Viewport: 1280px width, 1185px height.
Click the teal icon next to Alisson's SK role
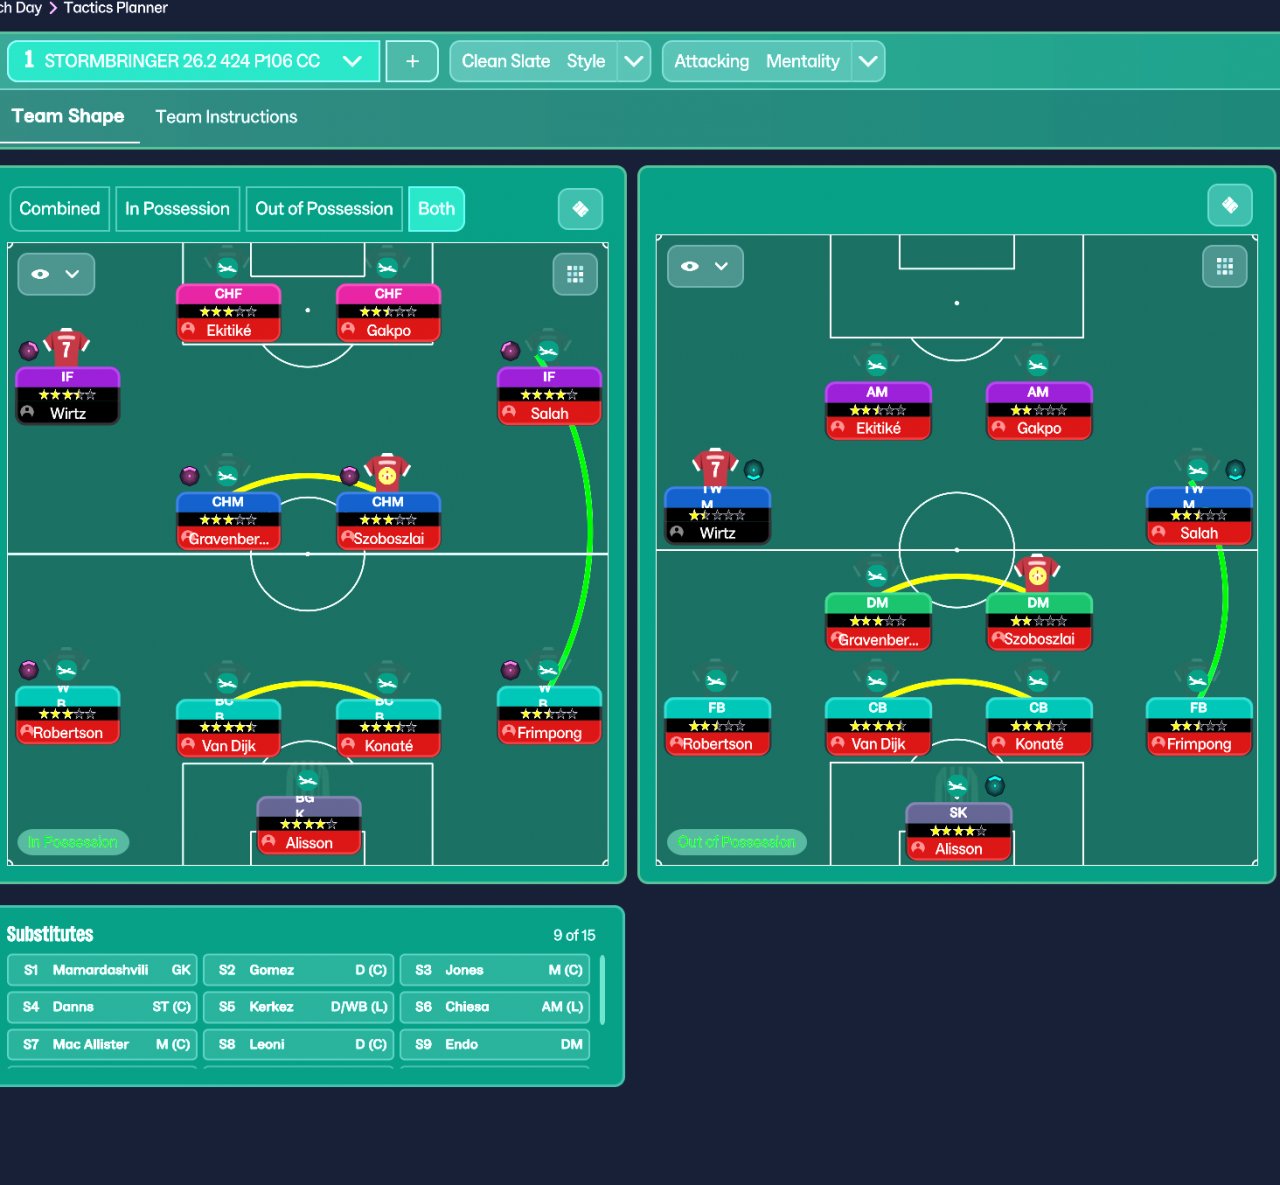[995, 785]
